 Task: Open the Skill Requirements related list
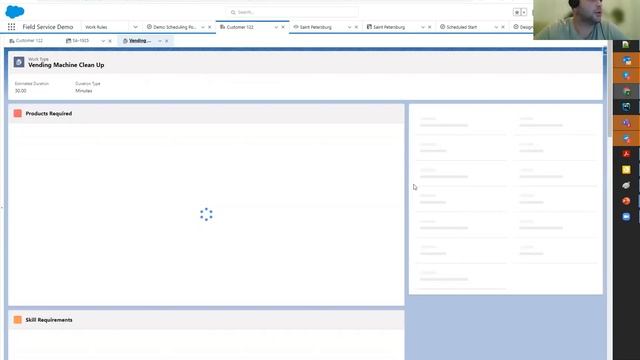[x=49, y=320]
